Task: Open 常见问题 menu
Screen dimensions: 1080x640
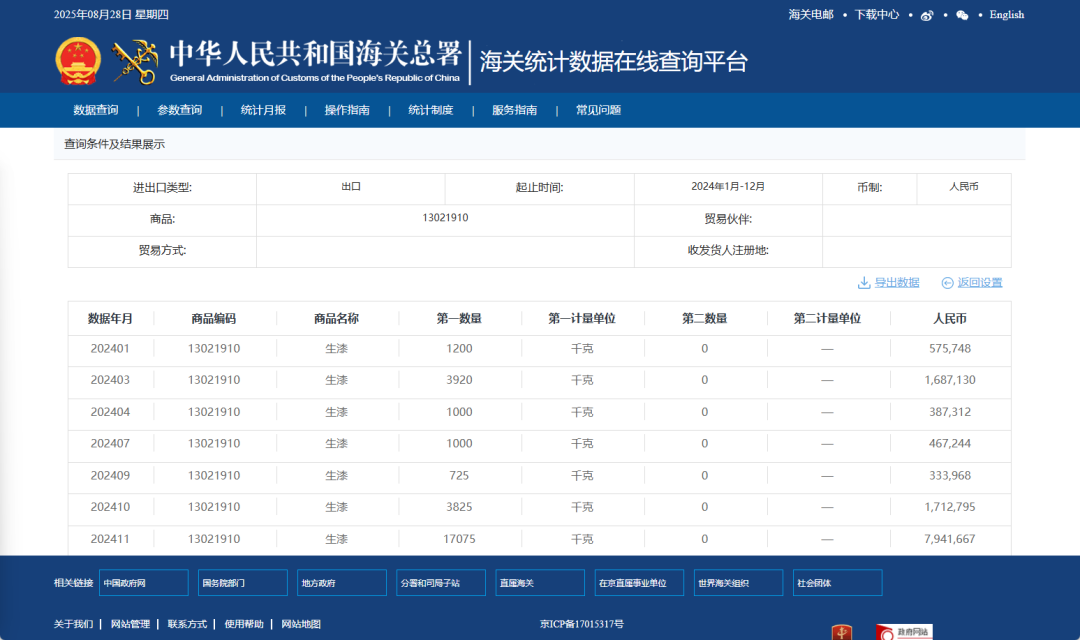Action: 599,110
